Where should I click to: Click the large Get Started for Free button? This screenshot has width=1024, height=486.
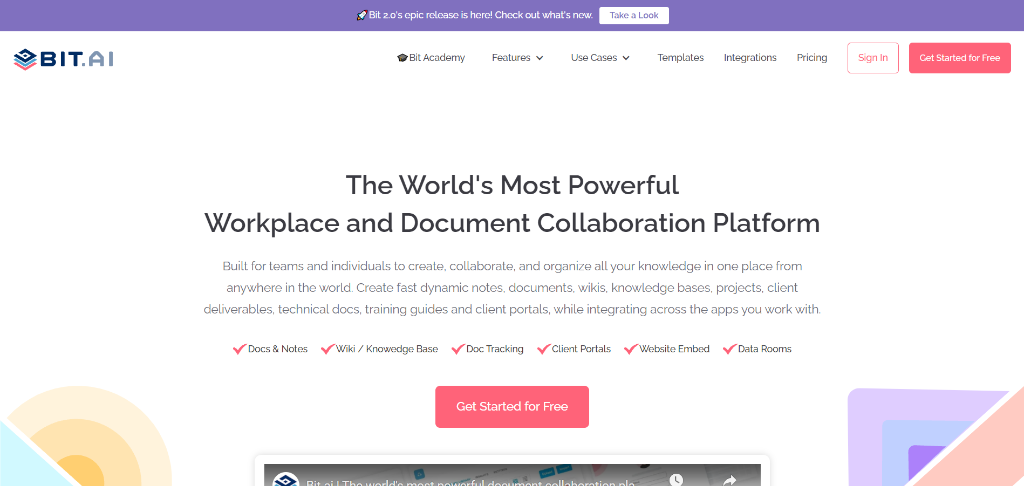point(512,407)
